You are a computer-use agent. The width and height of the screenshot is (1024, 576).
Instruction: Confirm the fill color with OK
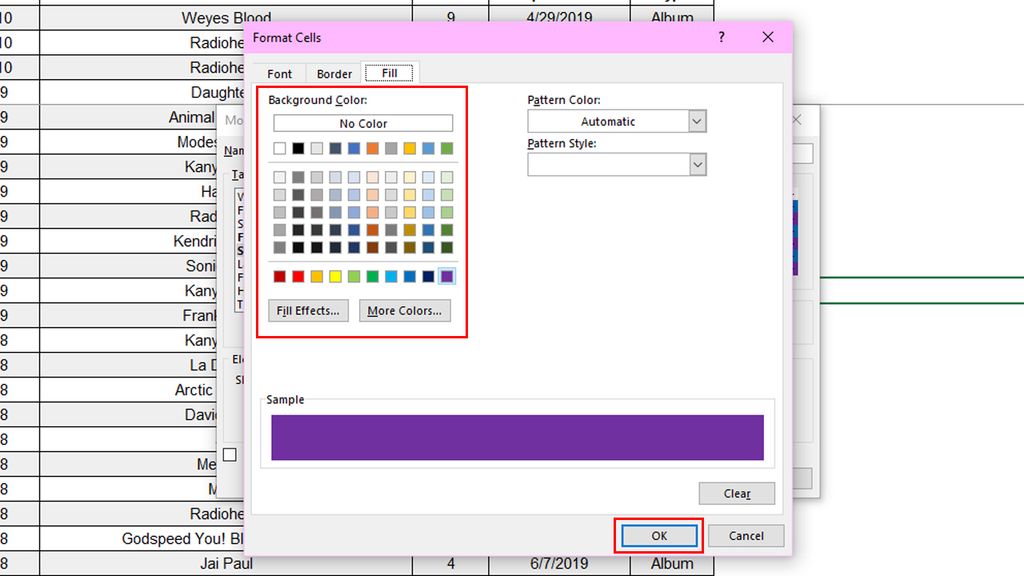click(x=658, y=535)
